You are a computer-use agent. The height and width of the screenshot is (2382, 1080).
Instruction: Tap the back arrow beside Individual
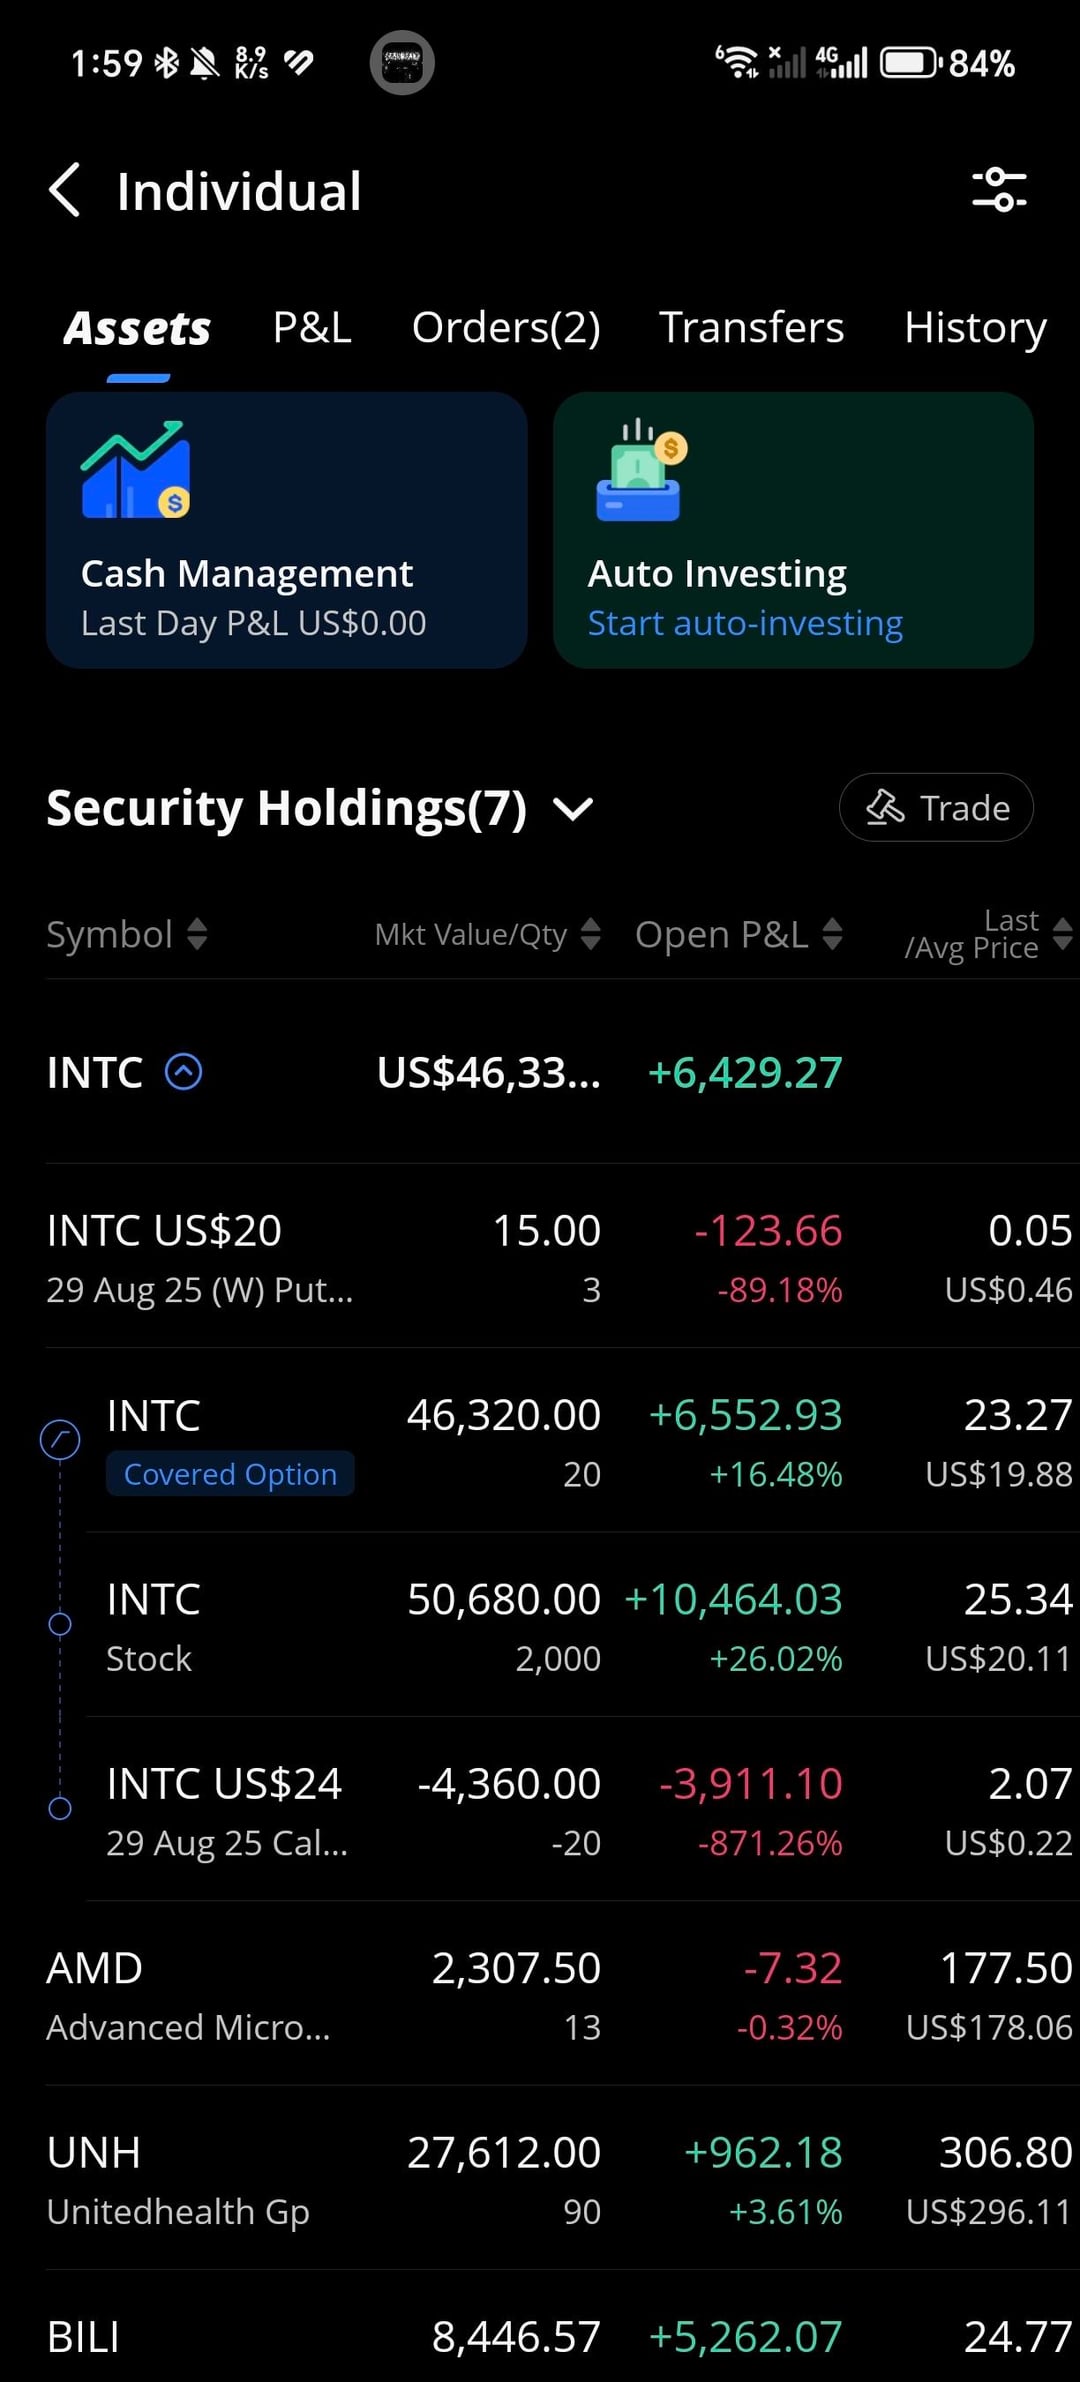click(65, 190)
